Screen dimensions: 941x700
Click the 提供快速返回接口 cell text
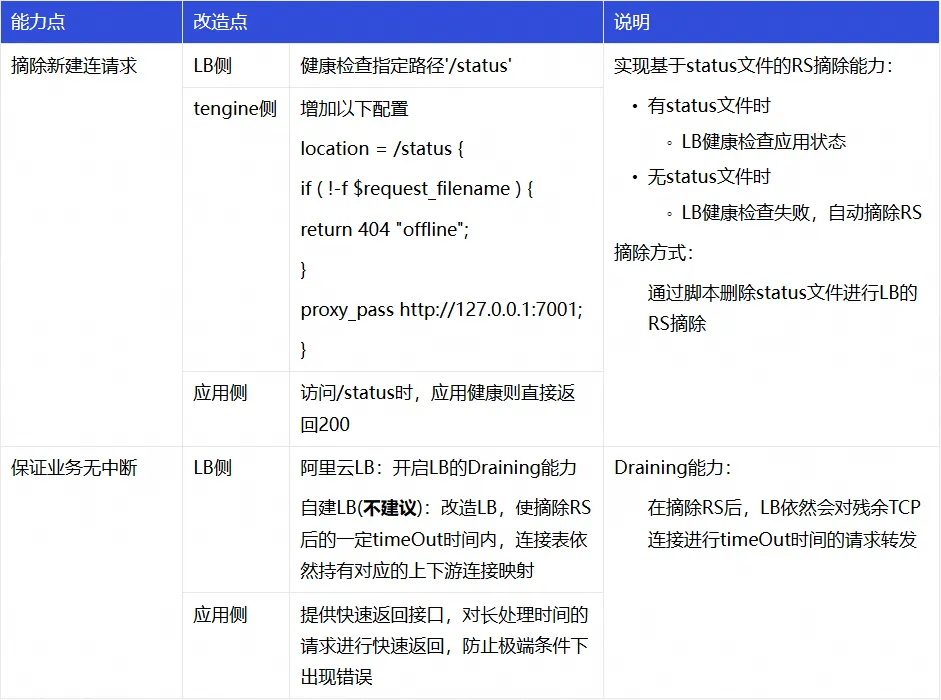pos(444,646)
